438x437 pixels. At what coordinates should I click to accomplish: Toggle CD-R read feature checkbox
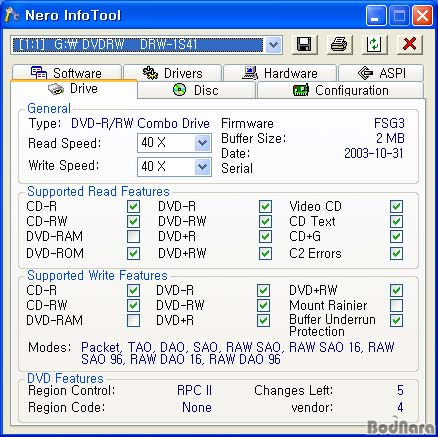[x=133, y=206]
